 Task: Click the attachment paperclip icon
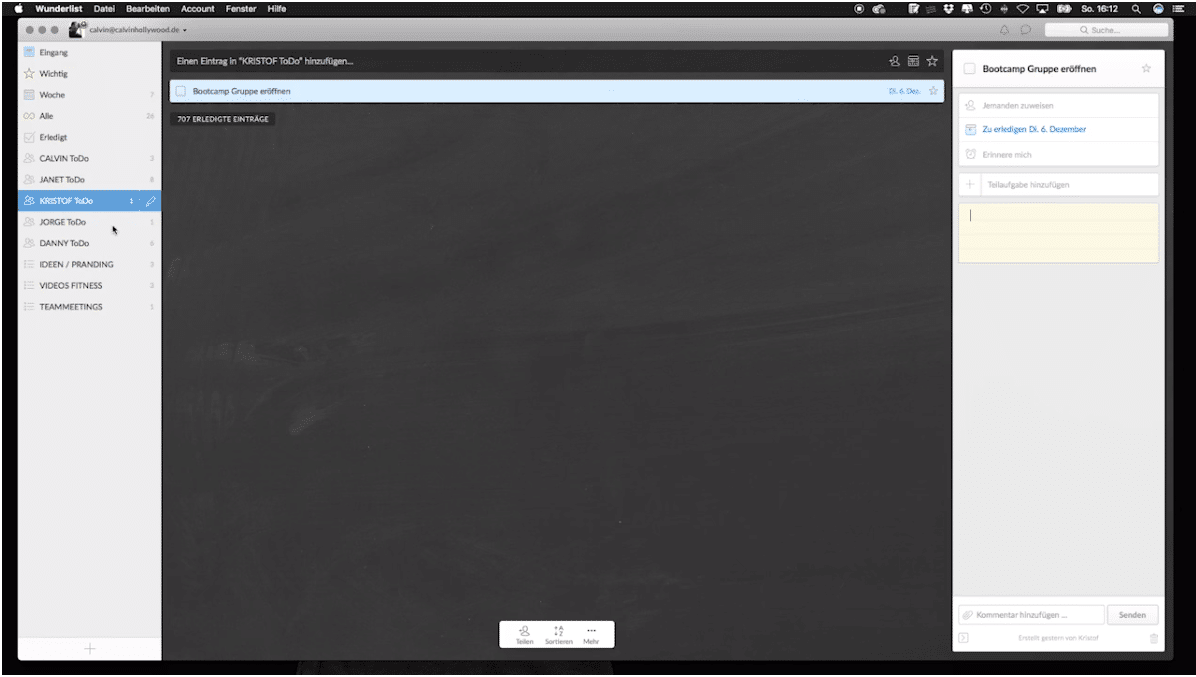pyautogui.click(x=968, y=614)
